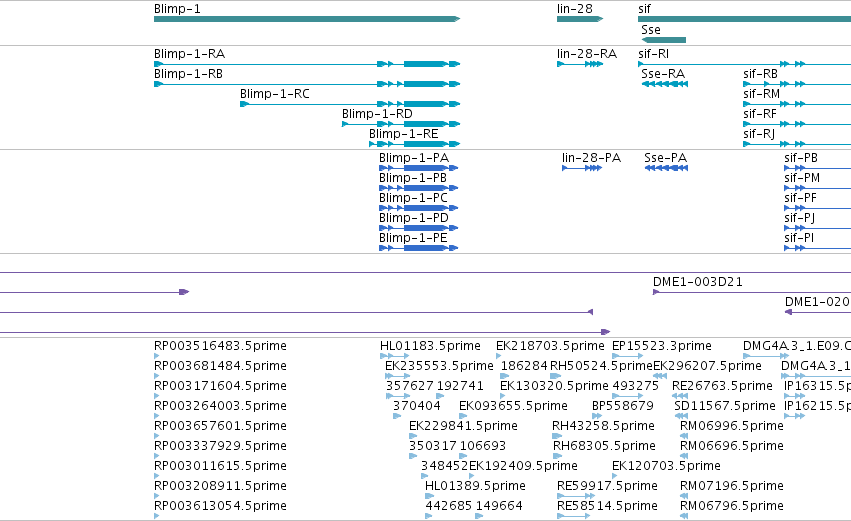The height and width of the screenshot is (521, 851).
Task: Select protein Blimp-1-PD
Action: (x=418, y=228)
